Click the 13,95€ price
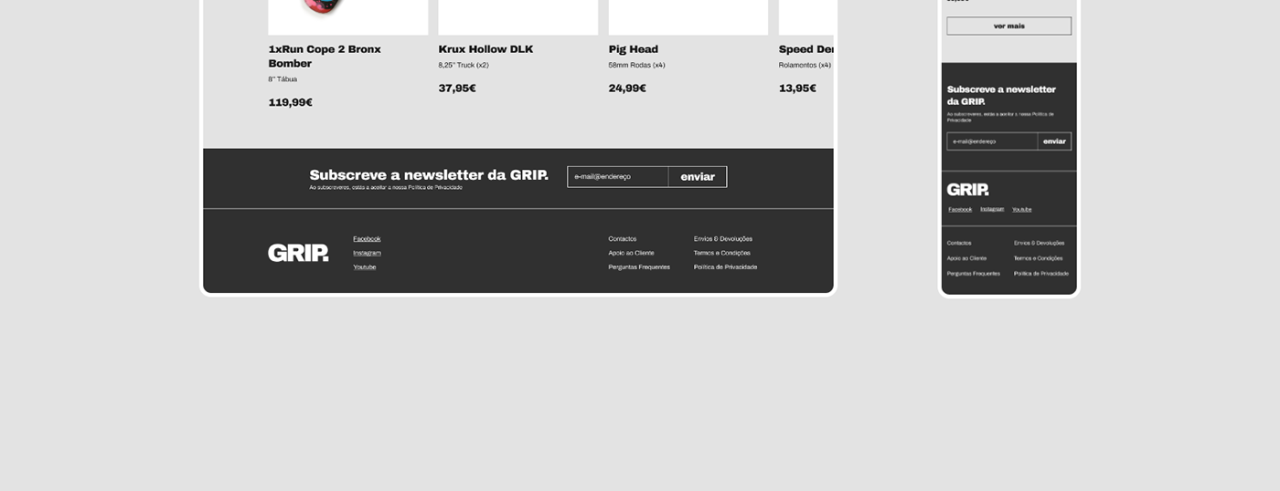The image size is (1280, 491). point(797,88)
